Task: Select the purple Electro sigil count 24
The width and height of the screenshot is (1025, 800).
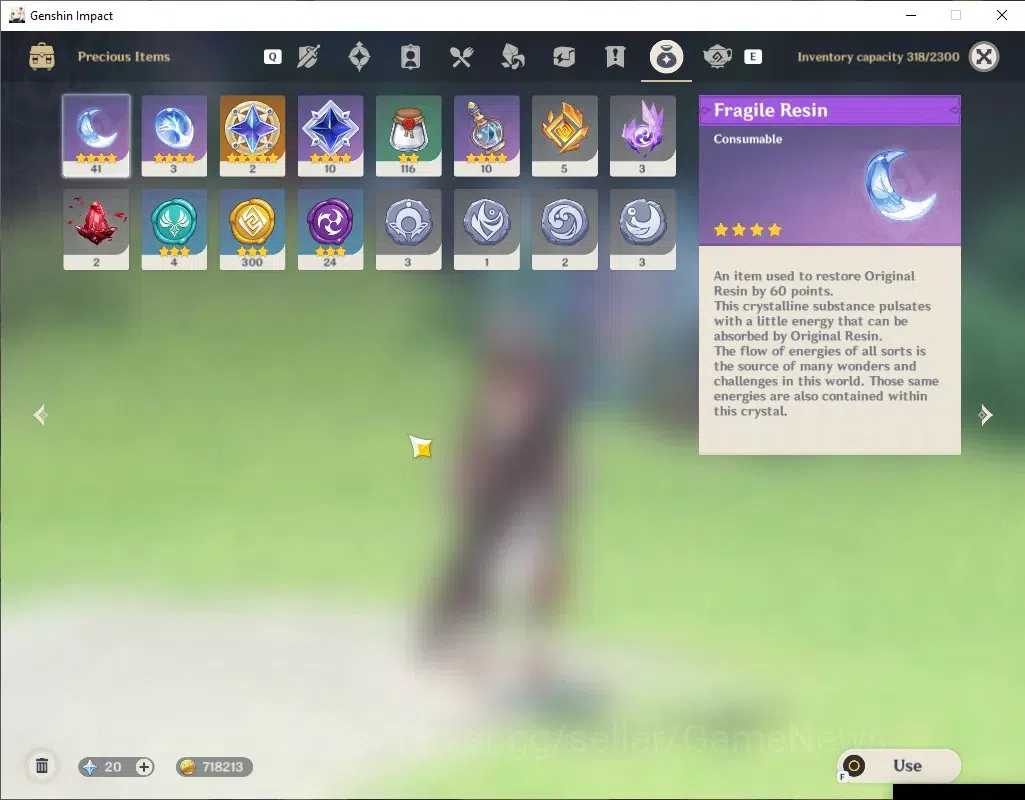Action: pyautogui.click(x=330, y=229)
